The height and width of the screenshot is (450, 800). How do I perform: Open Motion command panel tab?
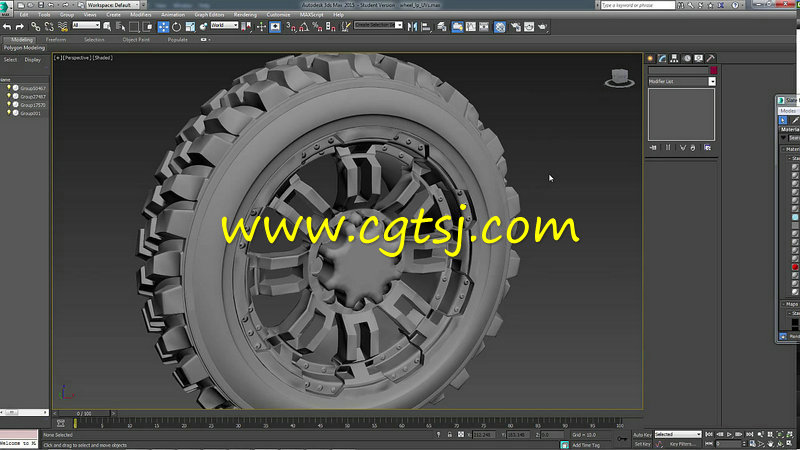click(687, 58)
